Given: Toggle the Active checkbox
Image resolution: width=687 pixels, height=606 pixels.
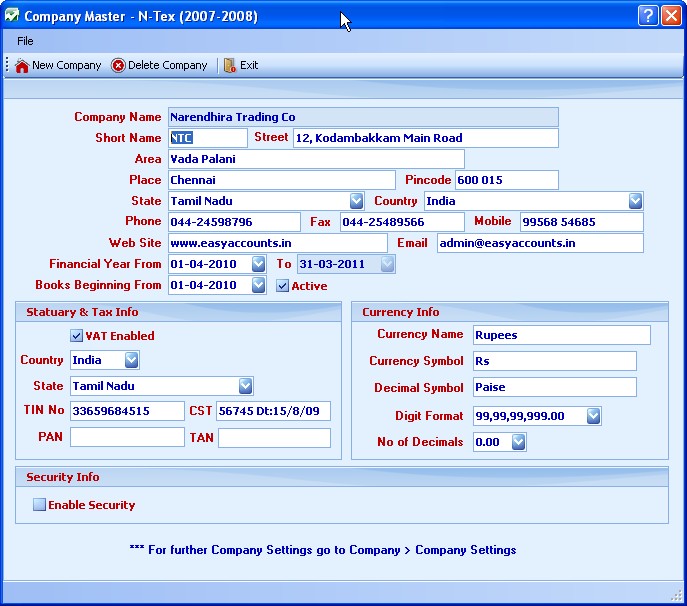Looking at the screenshot, I should coord(283,286).
